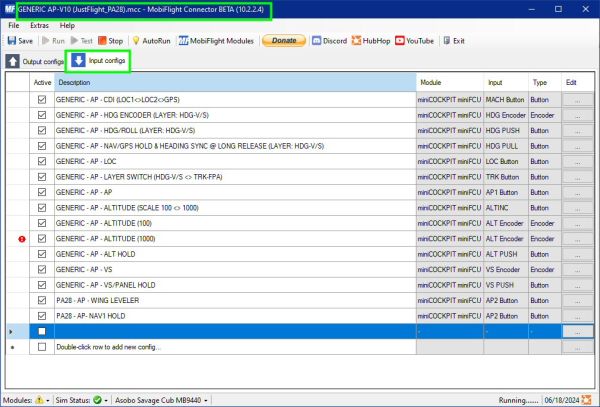Image resolution: width=600 pixels, height=407 pixels.
Task: Click 'TRK Button' input cell
Action: 506,177
